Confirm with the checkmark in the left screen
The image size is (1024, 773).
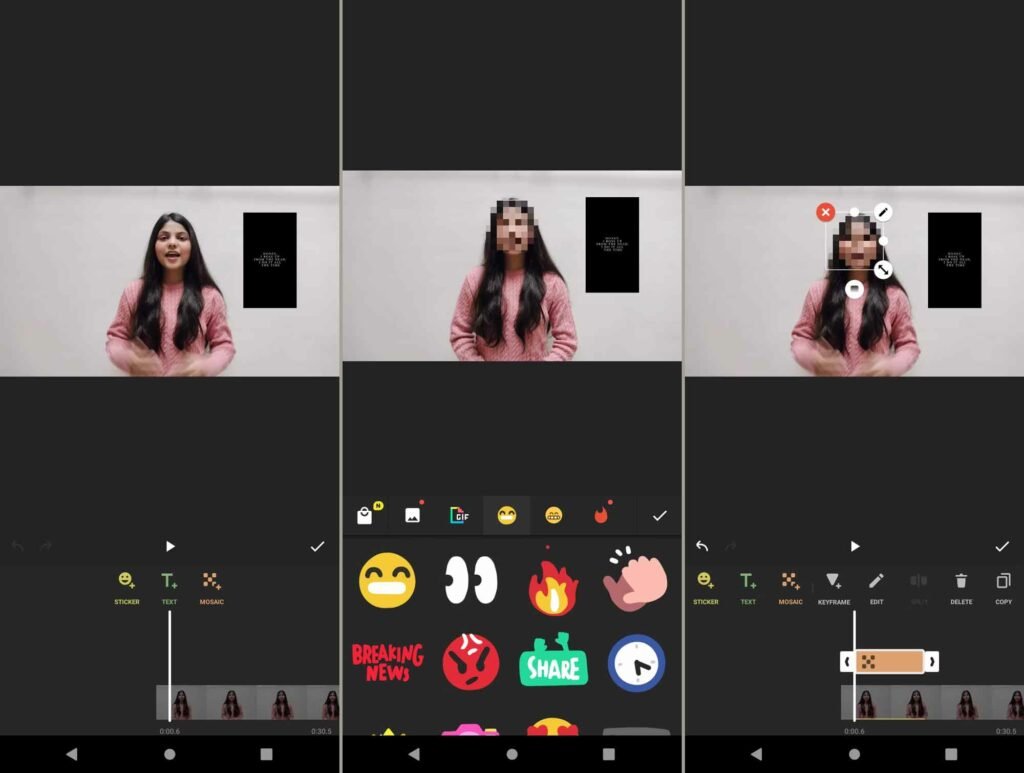317,546
